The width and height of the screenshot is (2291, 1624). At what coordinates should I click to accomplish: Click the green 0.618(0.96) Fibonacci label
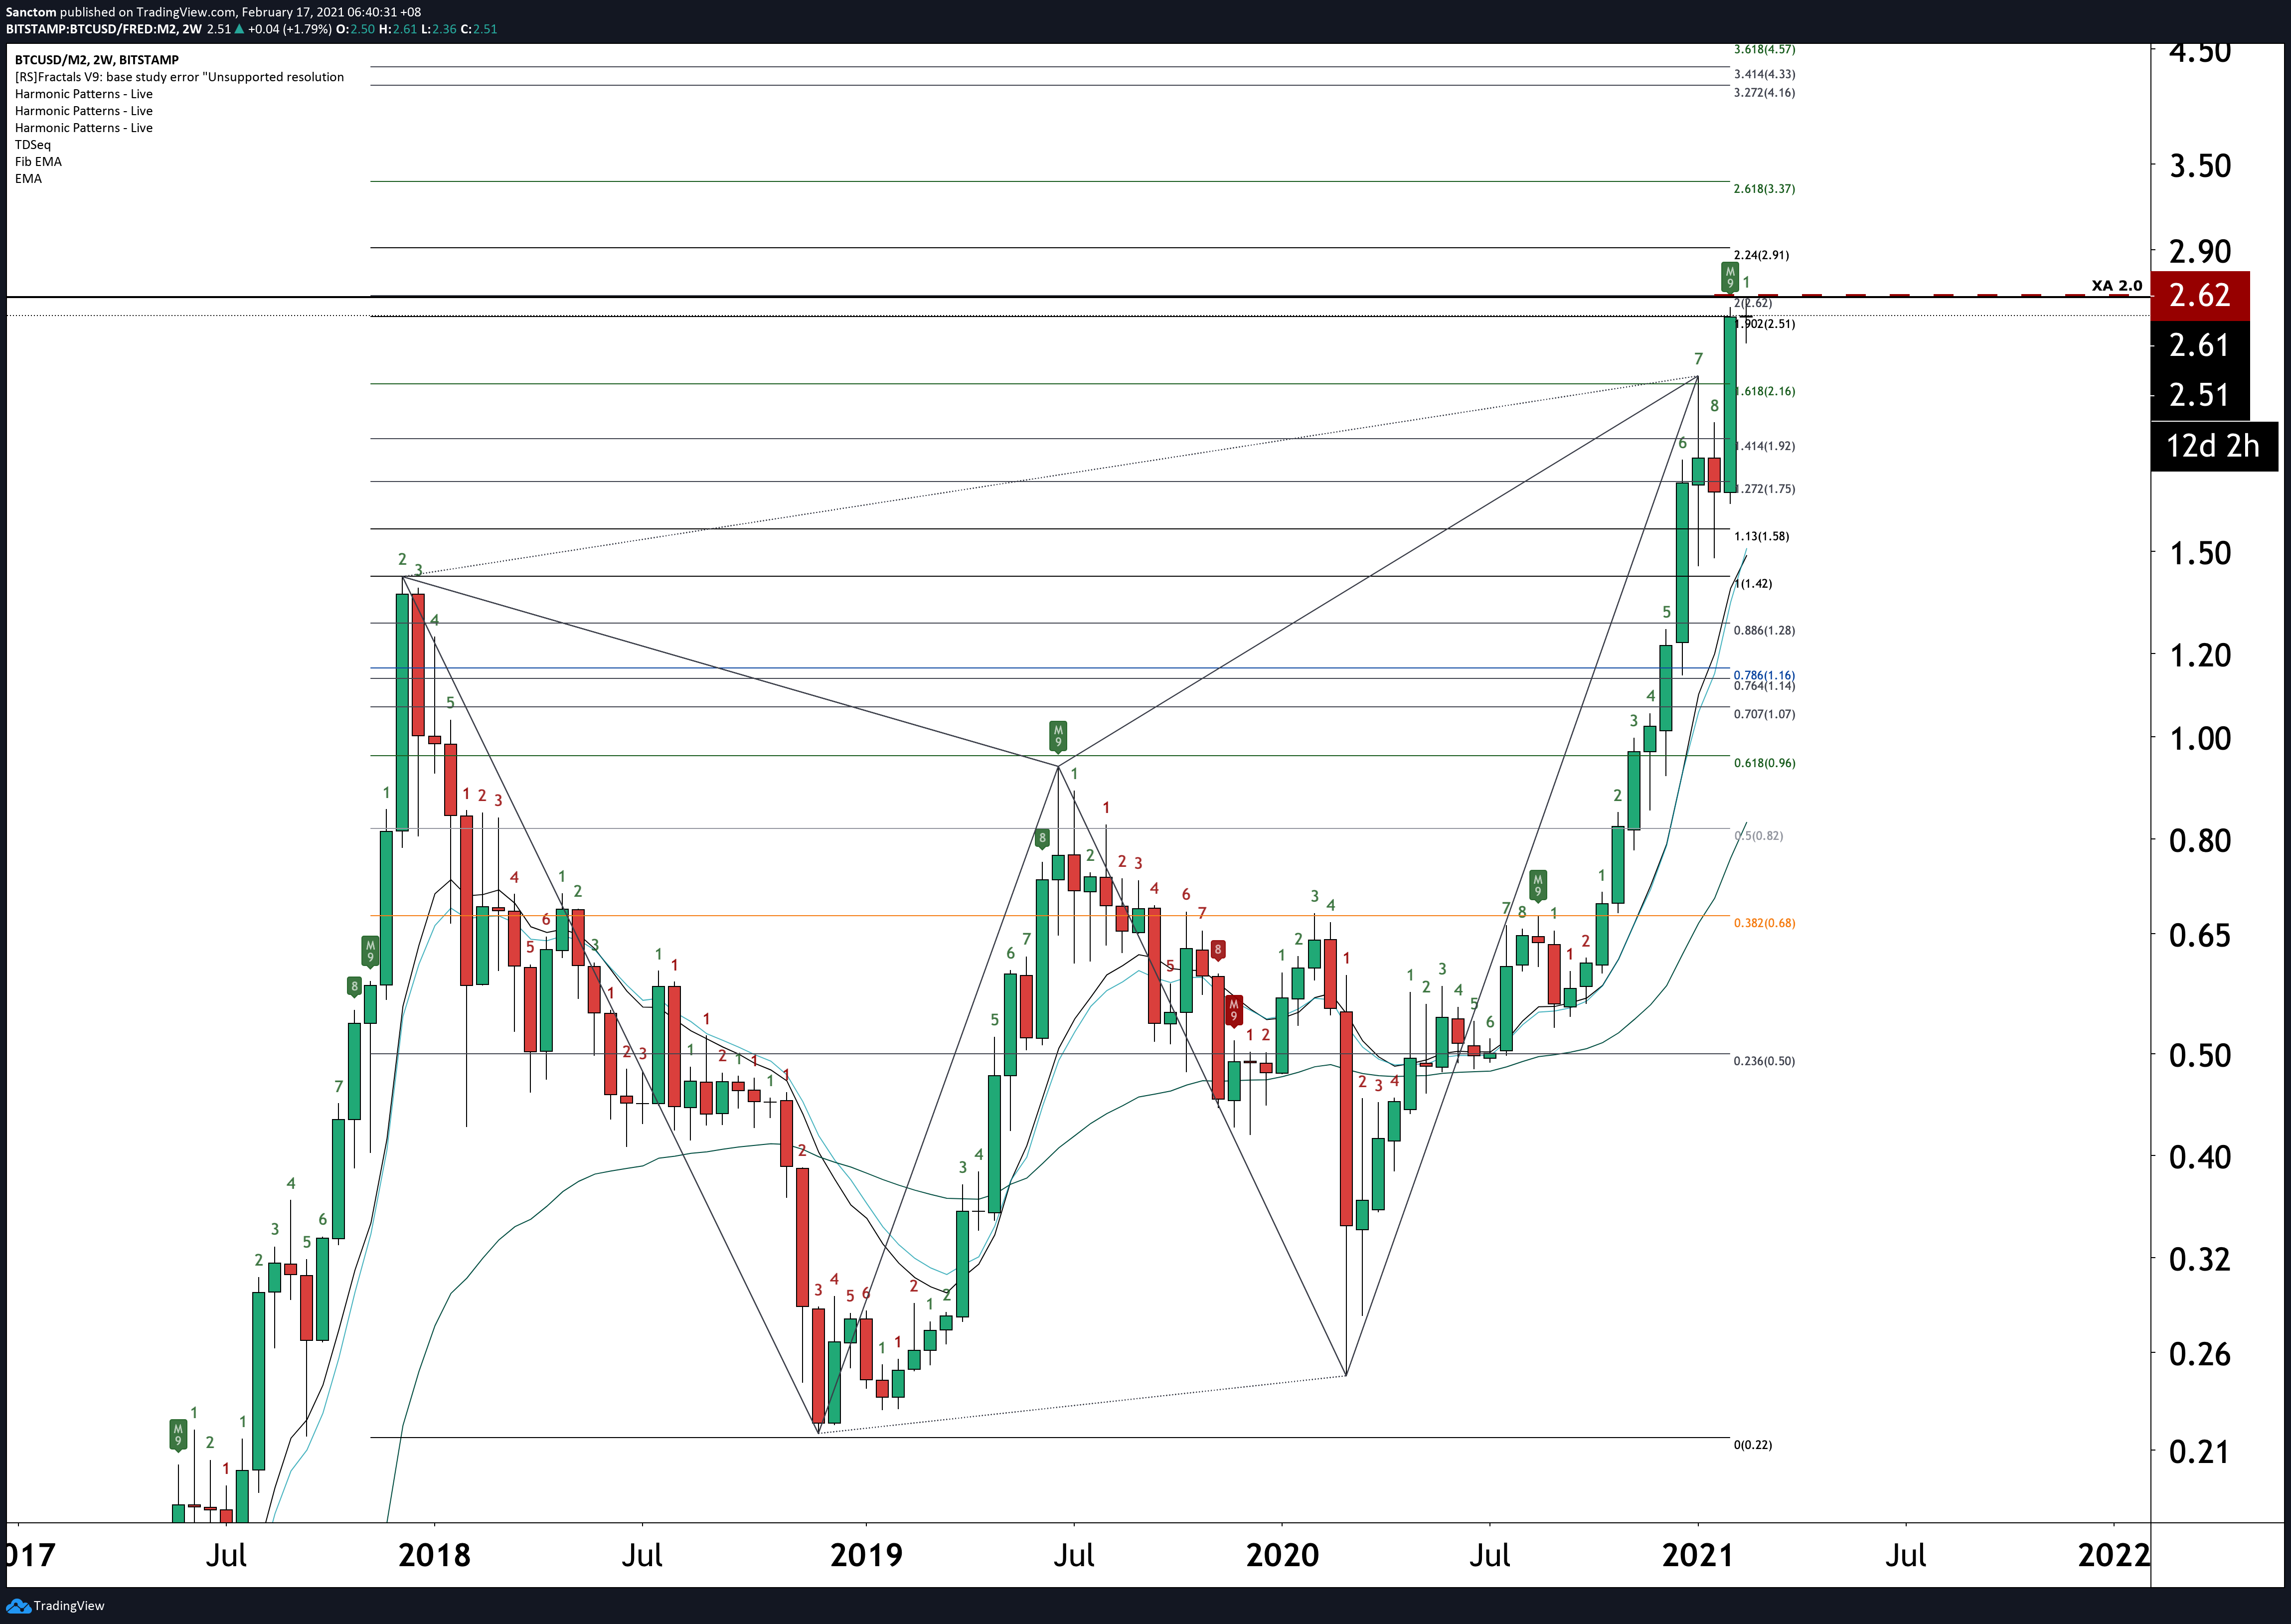click(1764, 763)
